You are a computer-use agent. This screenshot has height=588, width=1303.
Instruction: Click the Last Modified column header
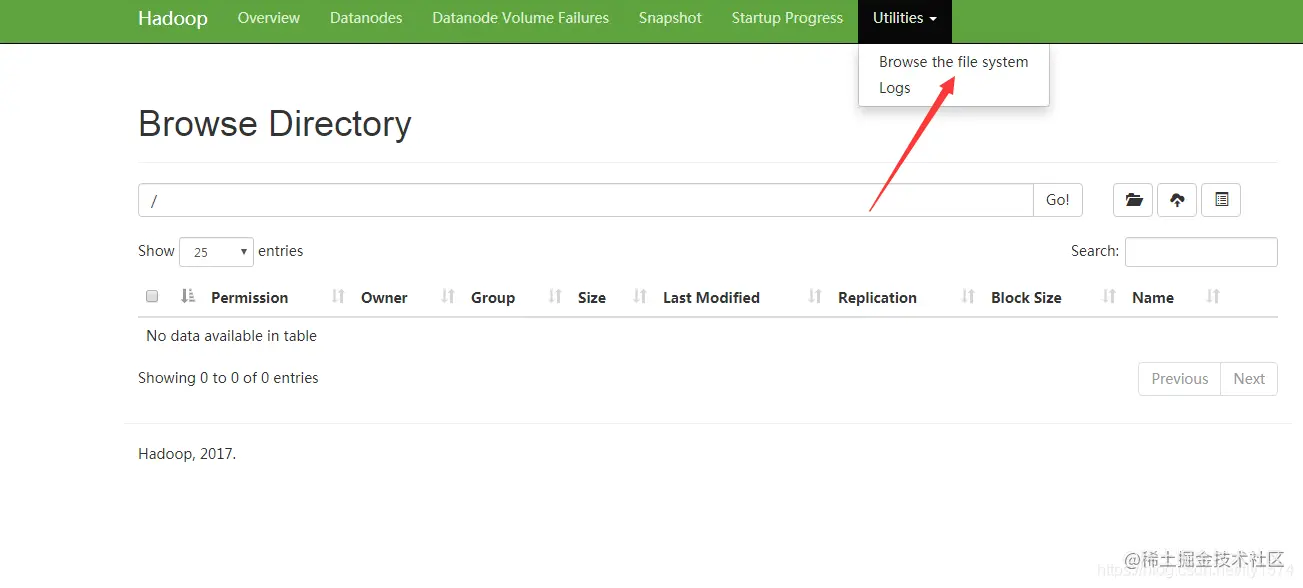point(711,298)
